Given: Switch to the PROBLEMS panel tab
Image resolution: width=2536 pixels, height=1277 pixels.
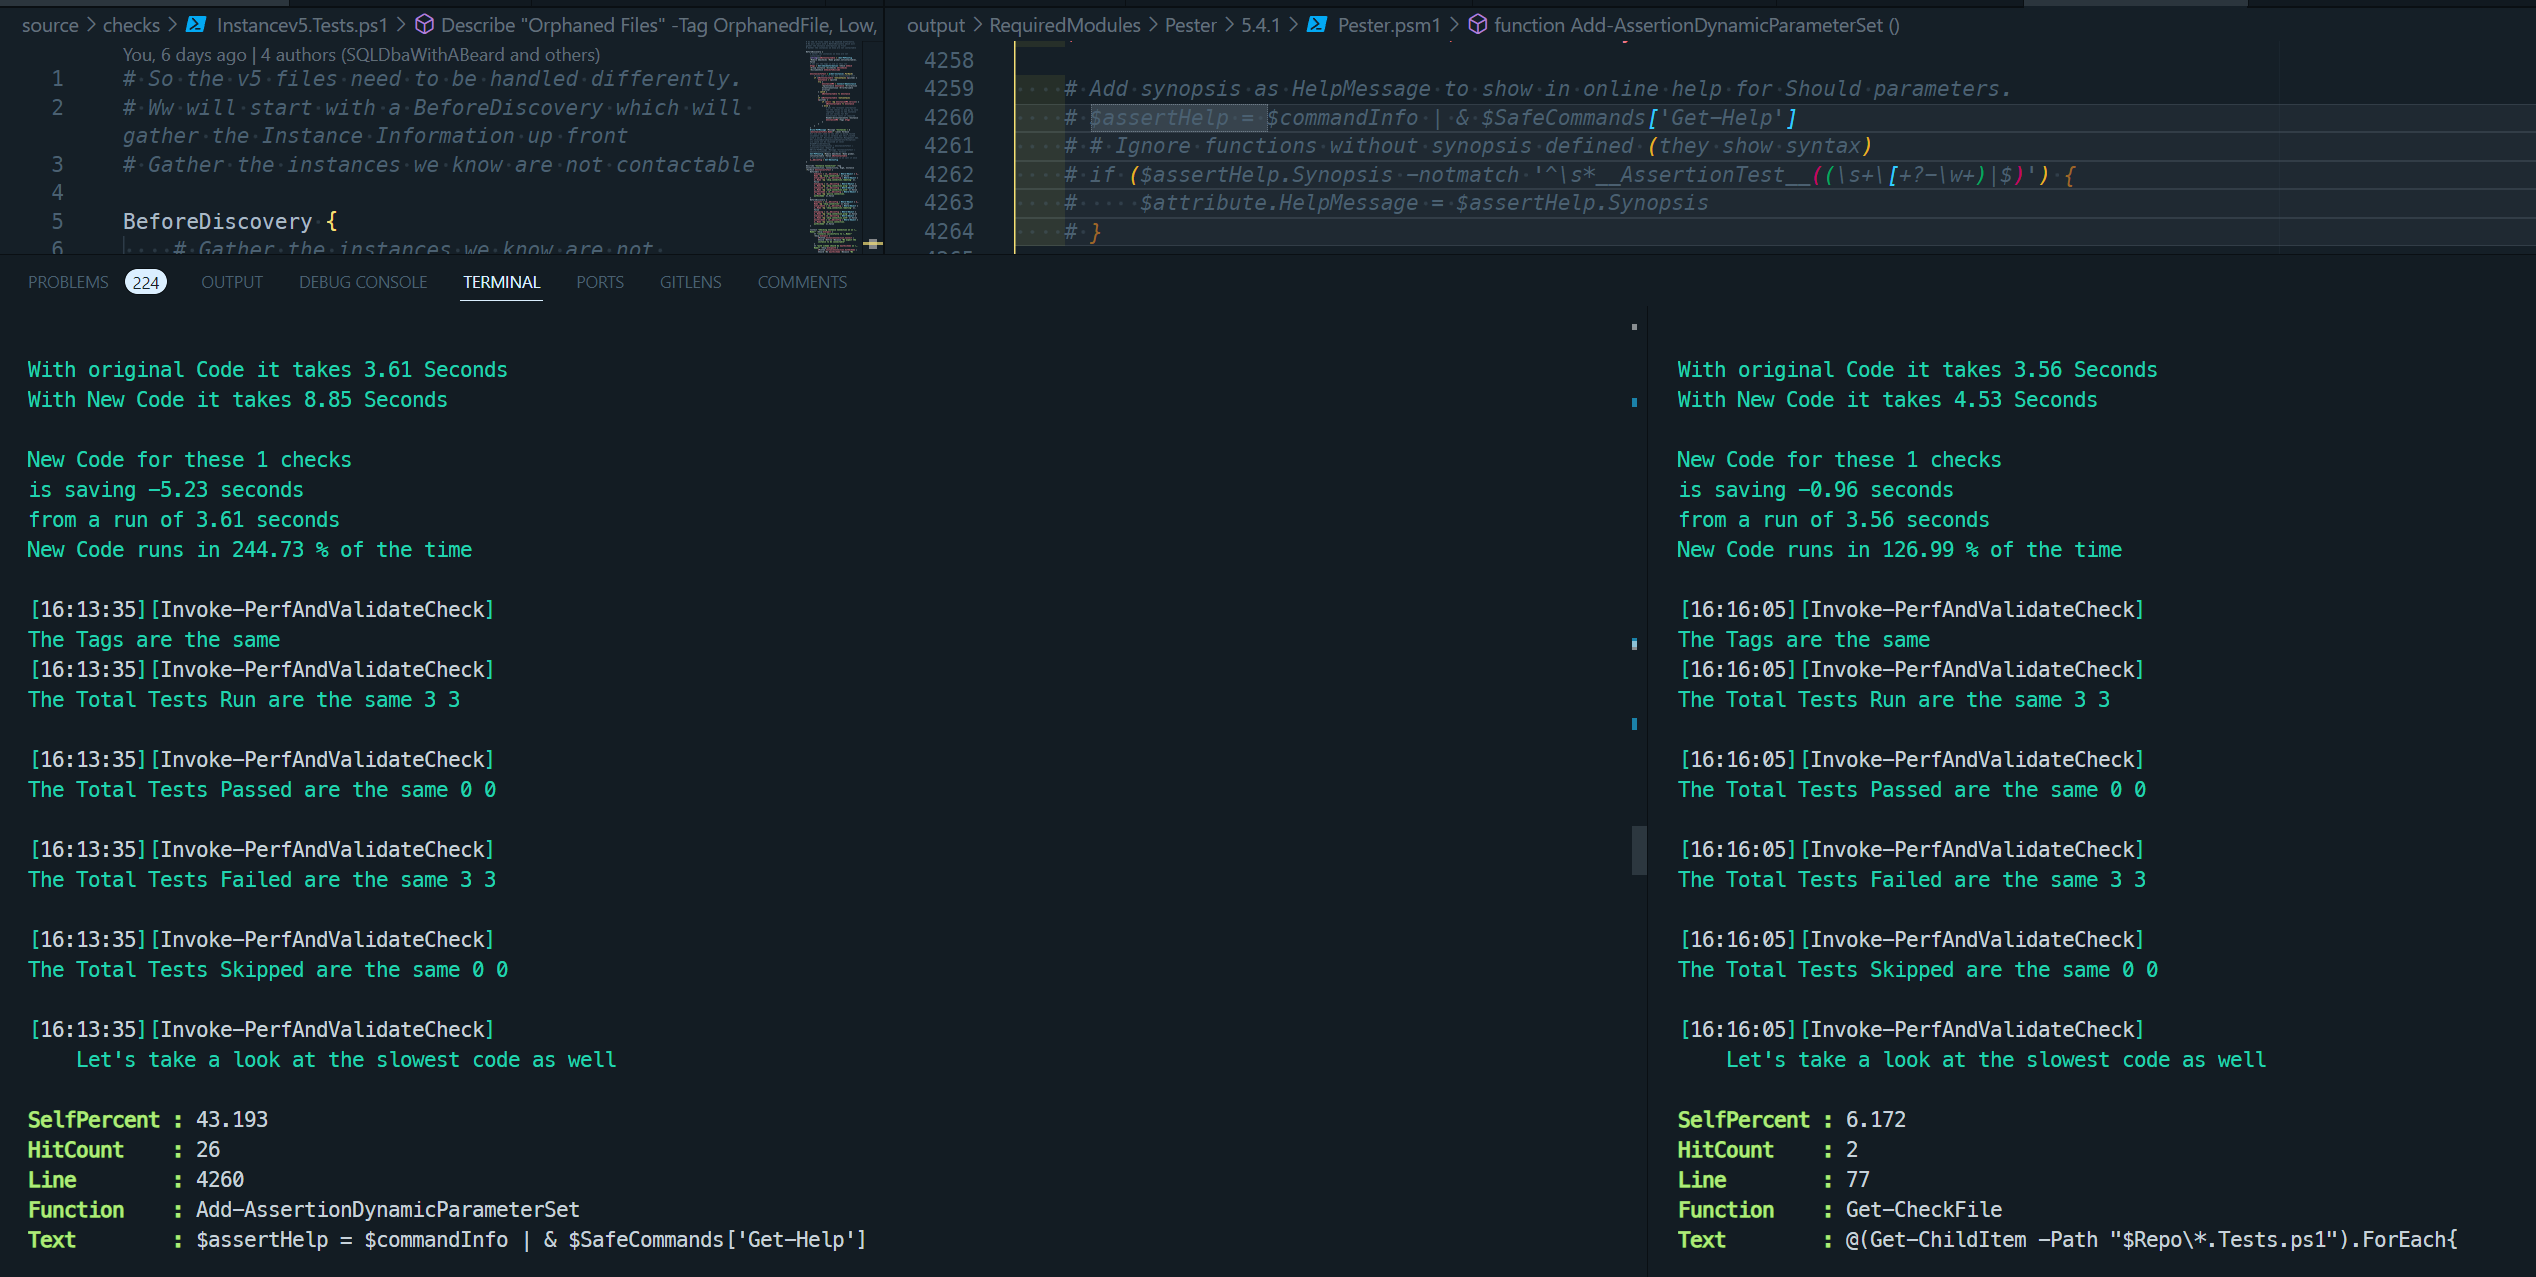Looking at the screenshot, I should pos(67,282).
